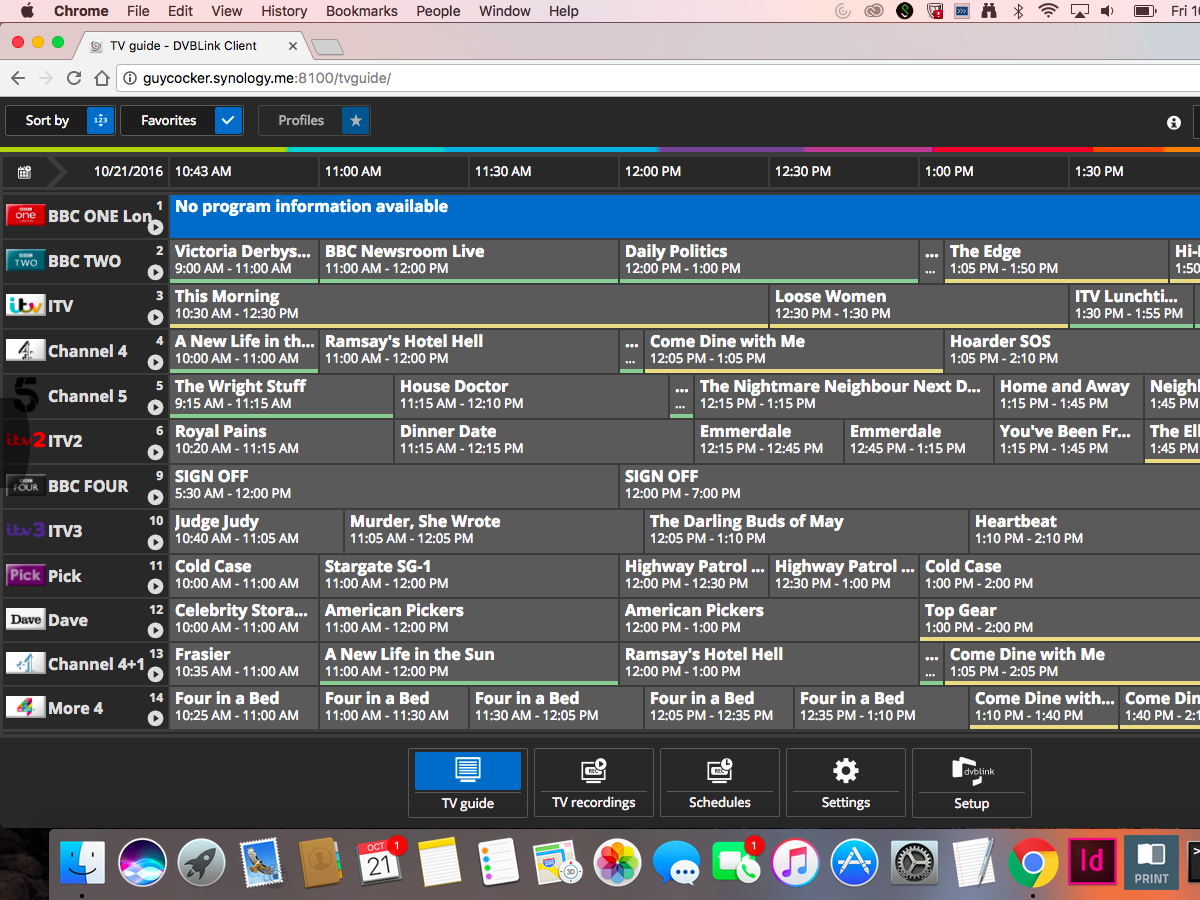1200x900 pixels.
Task: Open Photos from the Dock
Action: tap(617, 861)
